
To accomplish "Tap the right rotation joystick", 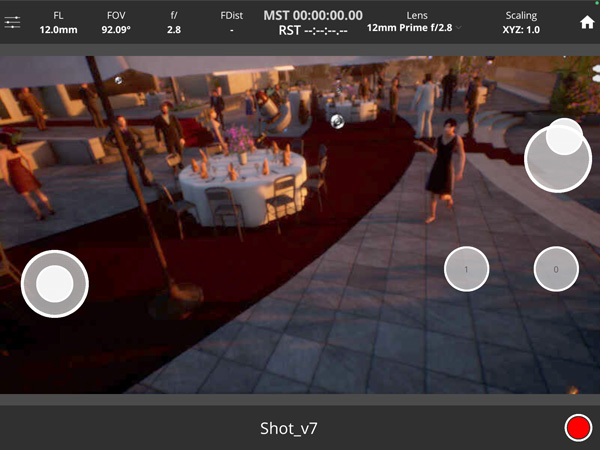I will 558,158.
